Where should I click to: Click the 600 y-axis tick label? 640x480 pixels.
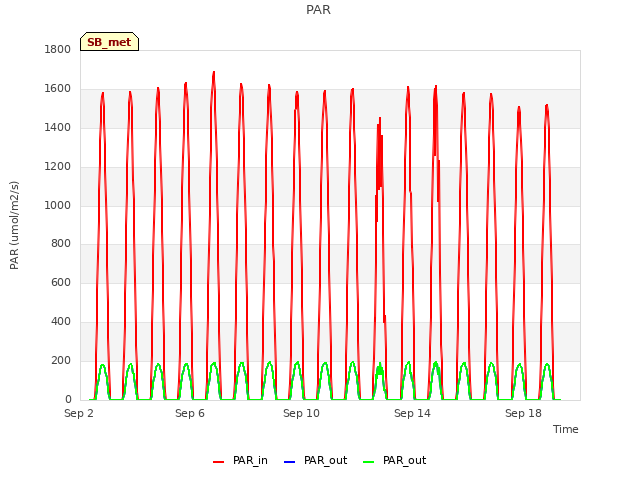(61, 282)
